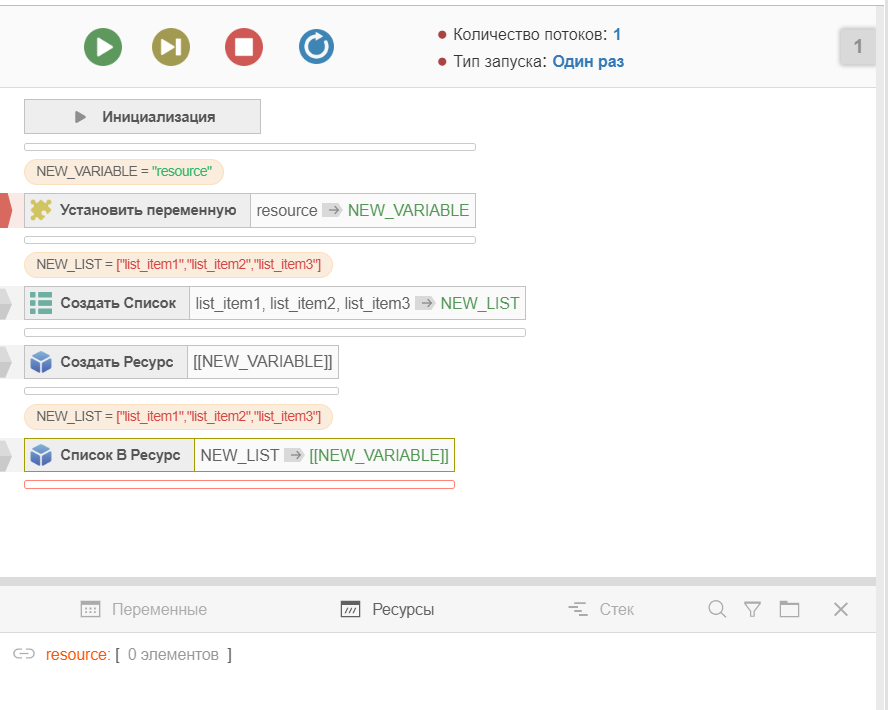Open the search magnifier in bottom panel

pyautogui.click(x=717, y=609)
